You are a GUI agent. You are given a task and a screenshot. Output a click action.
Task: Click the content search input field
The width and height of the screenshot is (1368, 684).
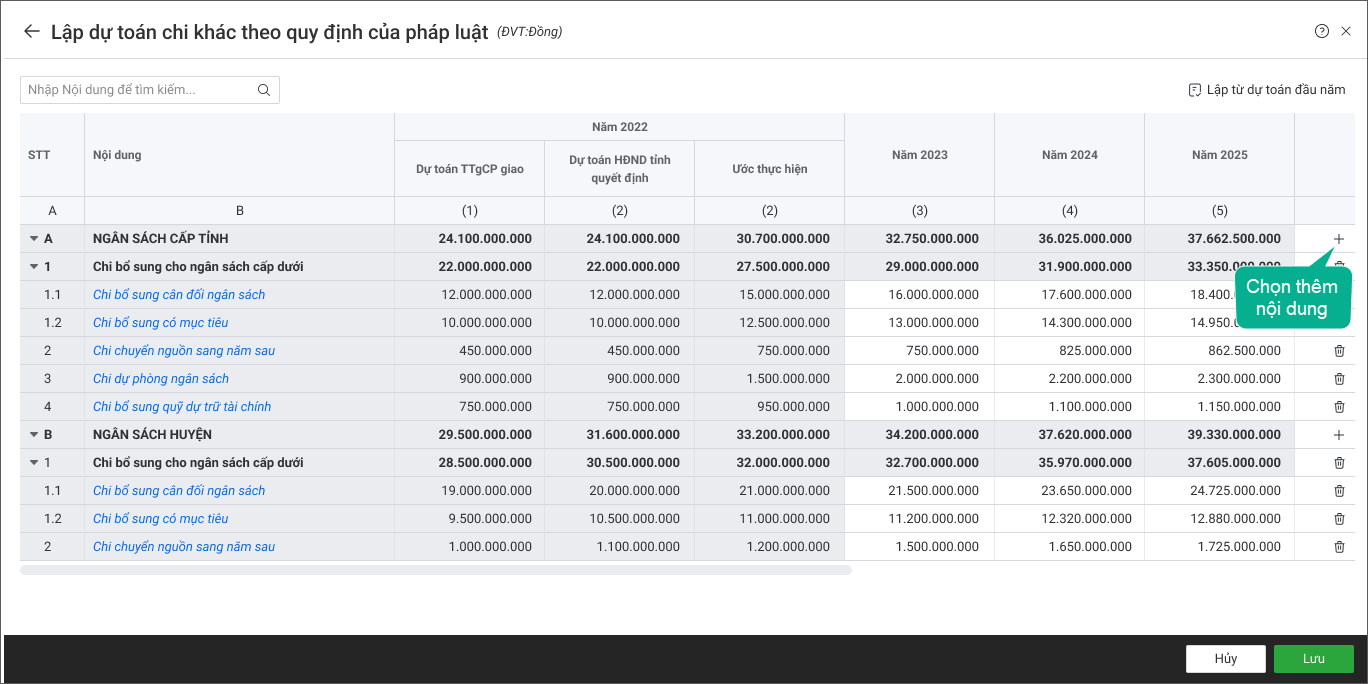click(x=138, y=90)
